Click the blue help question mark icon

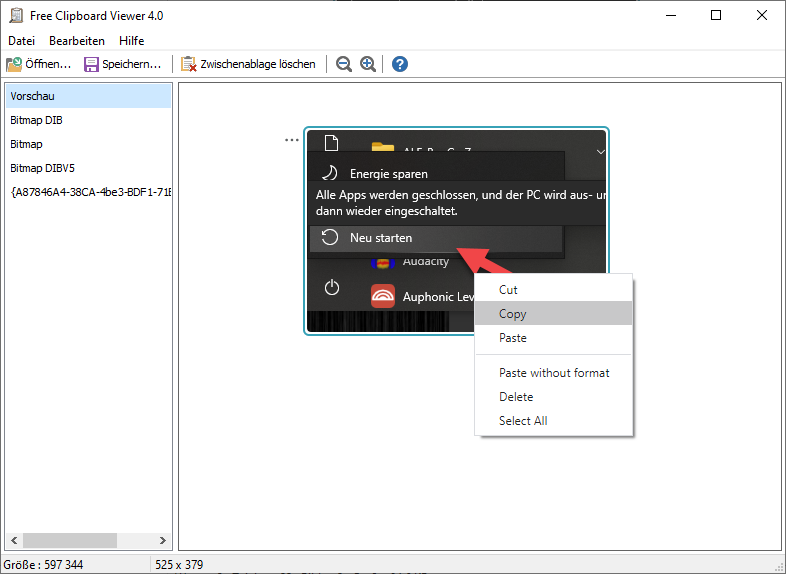(x=400, y=64)
